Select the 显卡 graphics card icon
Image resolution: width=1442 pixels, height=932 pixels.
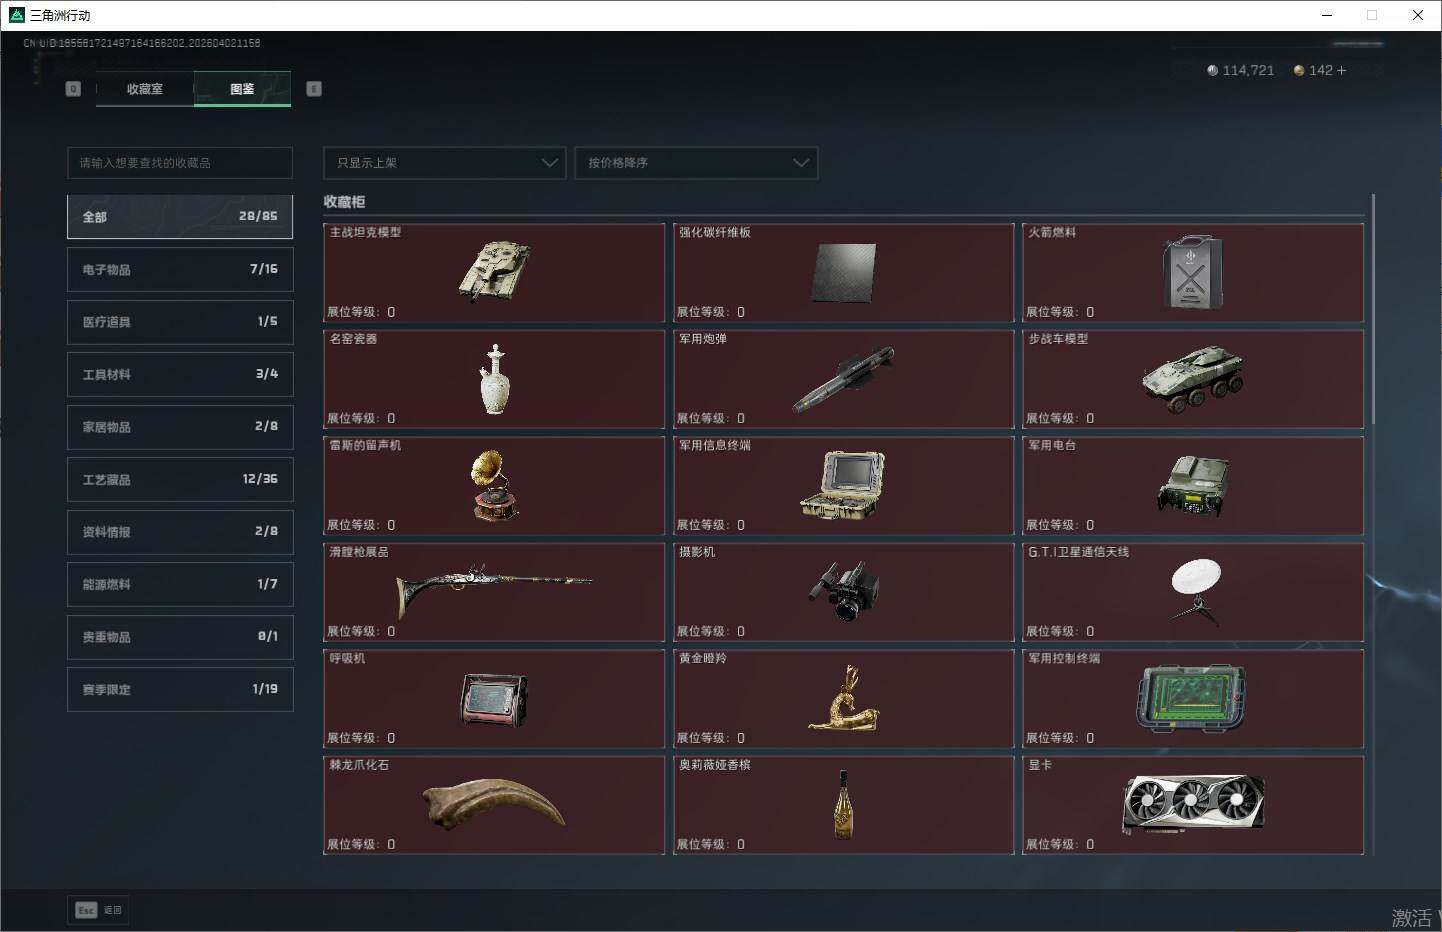(x=1192, y=804)
